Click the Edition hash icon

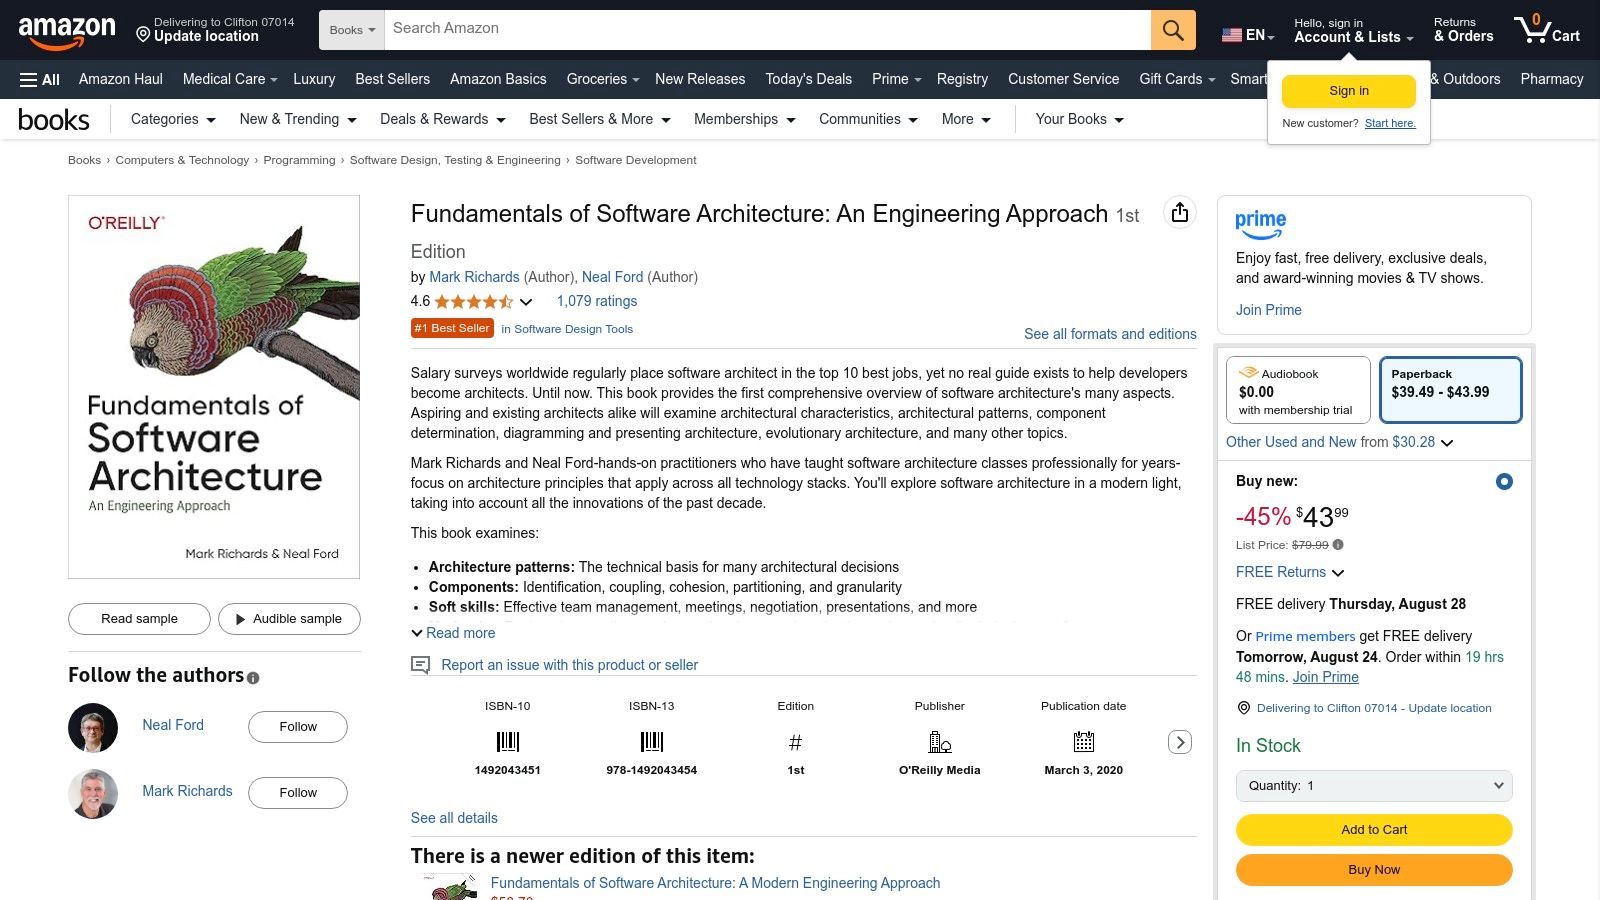[x=796, y=742]
